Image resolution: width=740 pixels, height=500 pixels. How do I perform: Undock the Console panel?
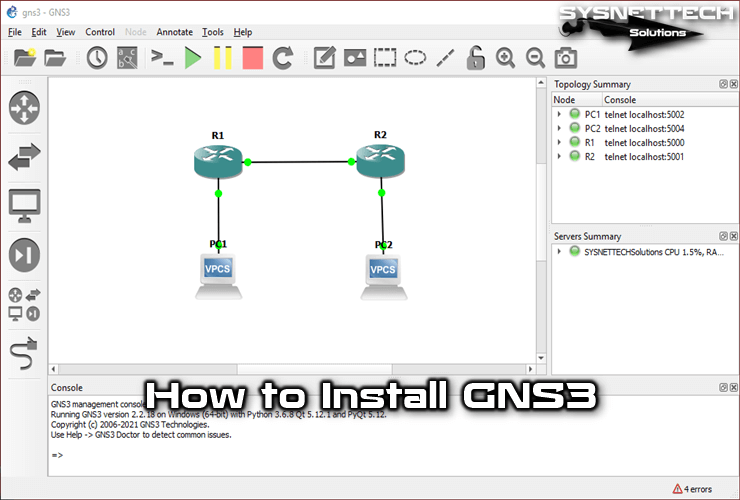(x=723, y=387)
